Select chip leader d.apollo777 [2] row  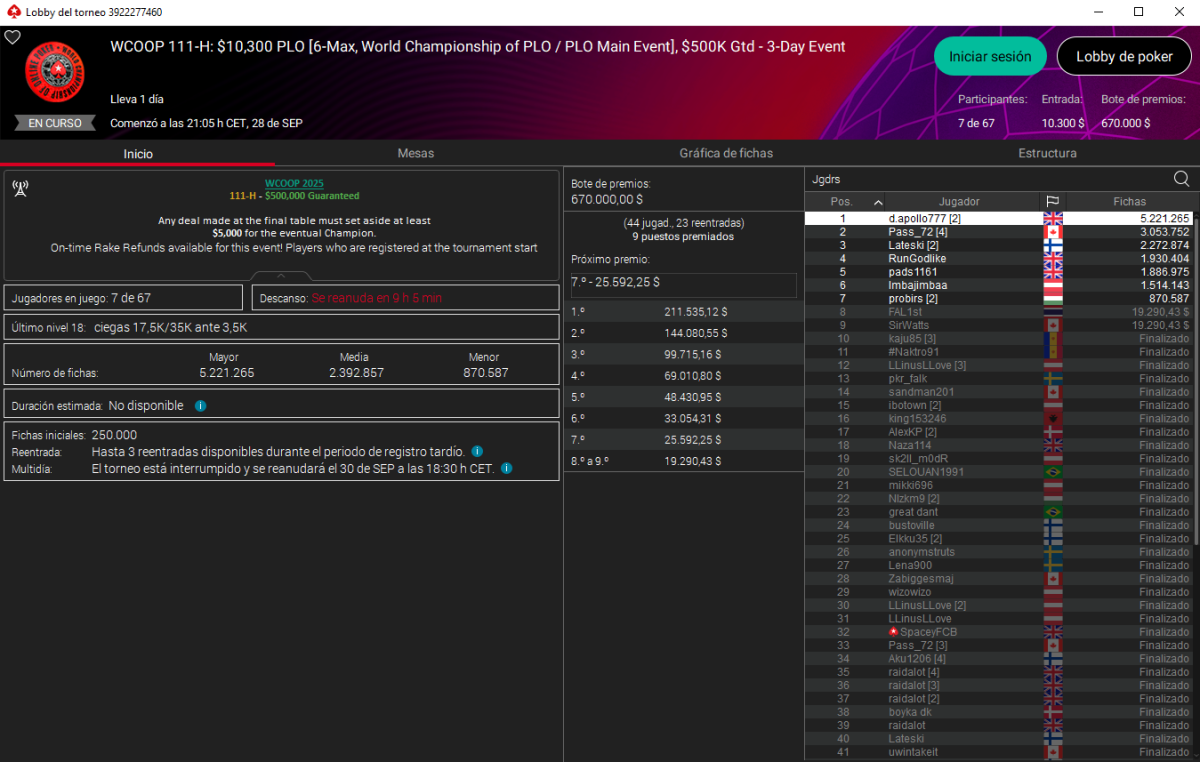(x=999, y=218)
